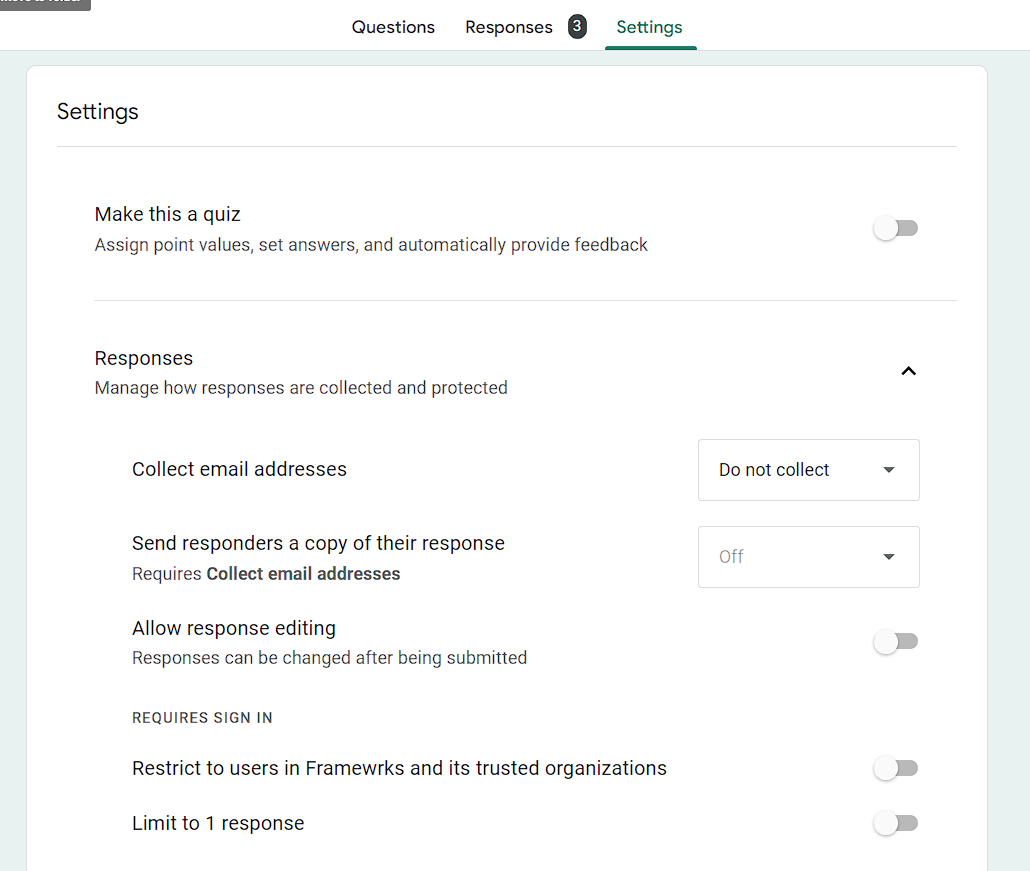The width and height of the screenshot is (1030, 871).
Task: Click the arrow icon beside Do not collect
Action: (x=889, y=470)
